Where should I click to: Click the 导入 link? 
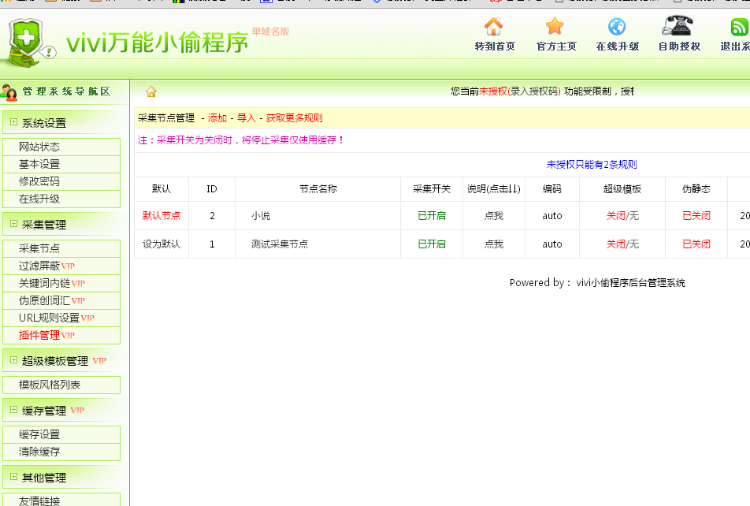tap(246, 118)
